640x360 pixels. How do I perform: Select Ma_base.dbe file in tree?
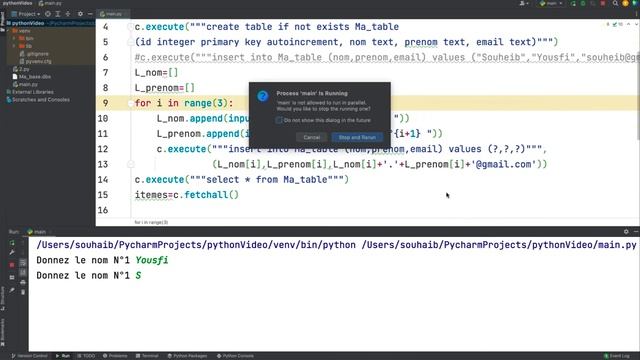pyautogui.click(x=32, y=76)
